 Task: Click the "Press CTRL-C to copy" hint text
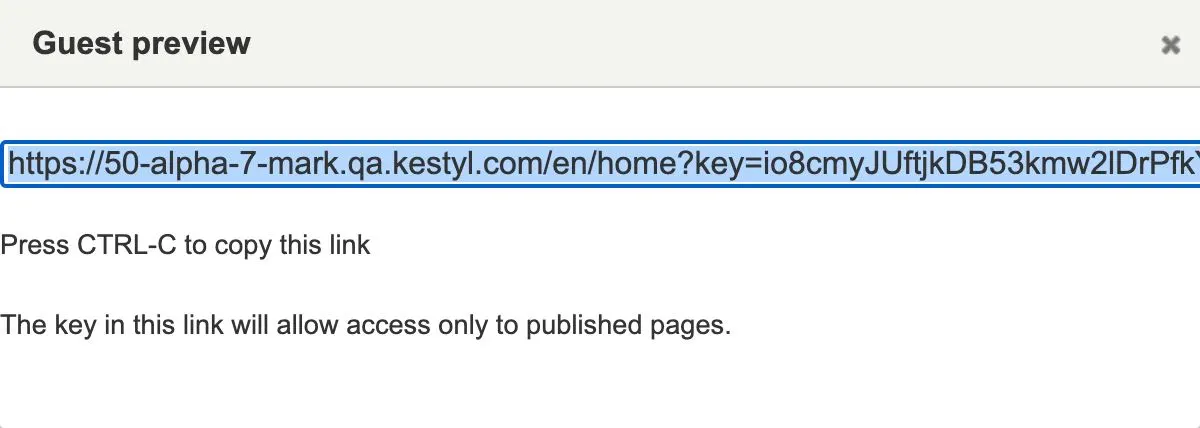(x=185, y=245)
